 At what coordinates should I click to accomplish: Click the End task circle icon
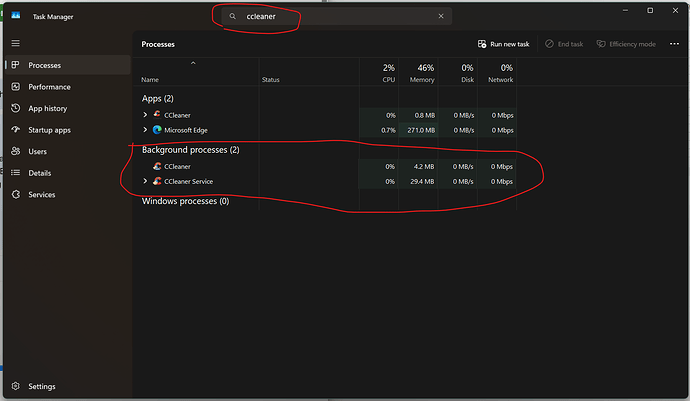pos(549,44)
